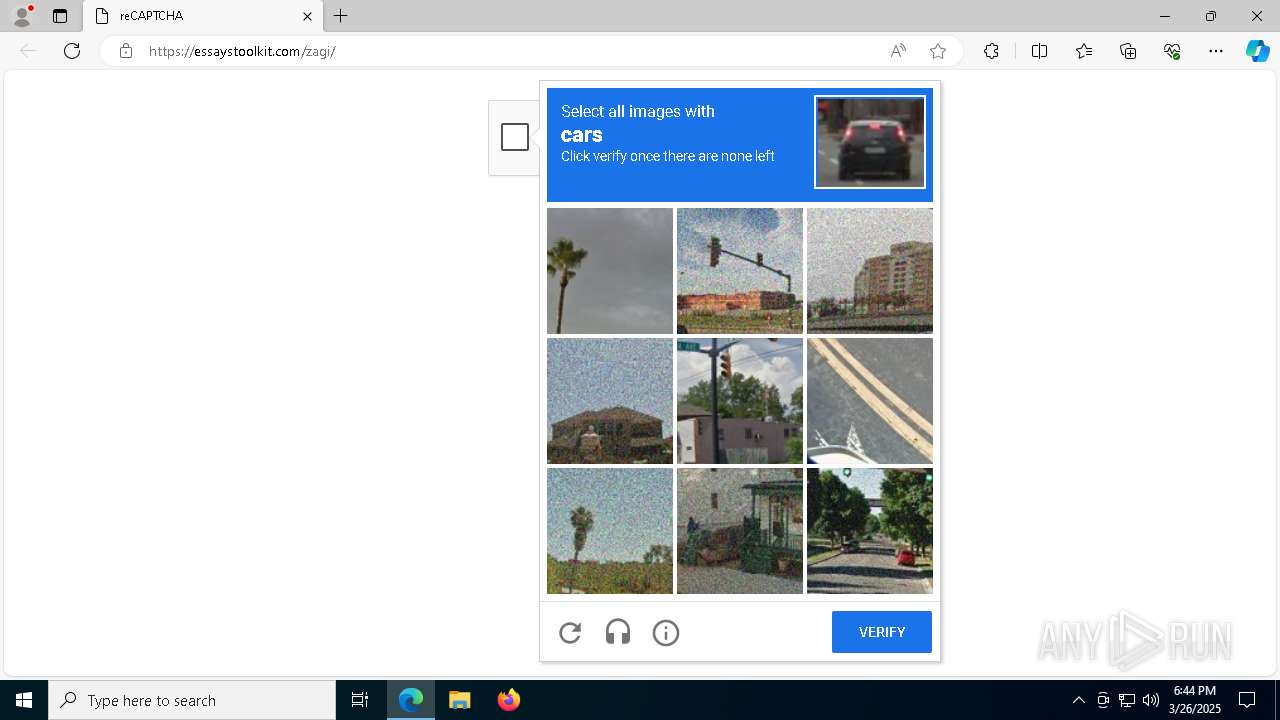
Task: Click the VERIFY button
Action: (x=882, y=632)
